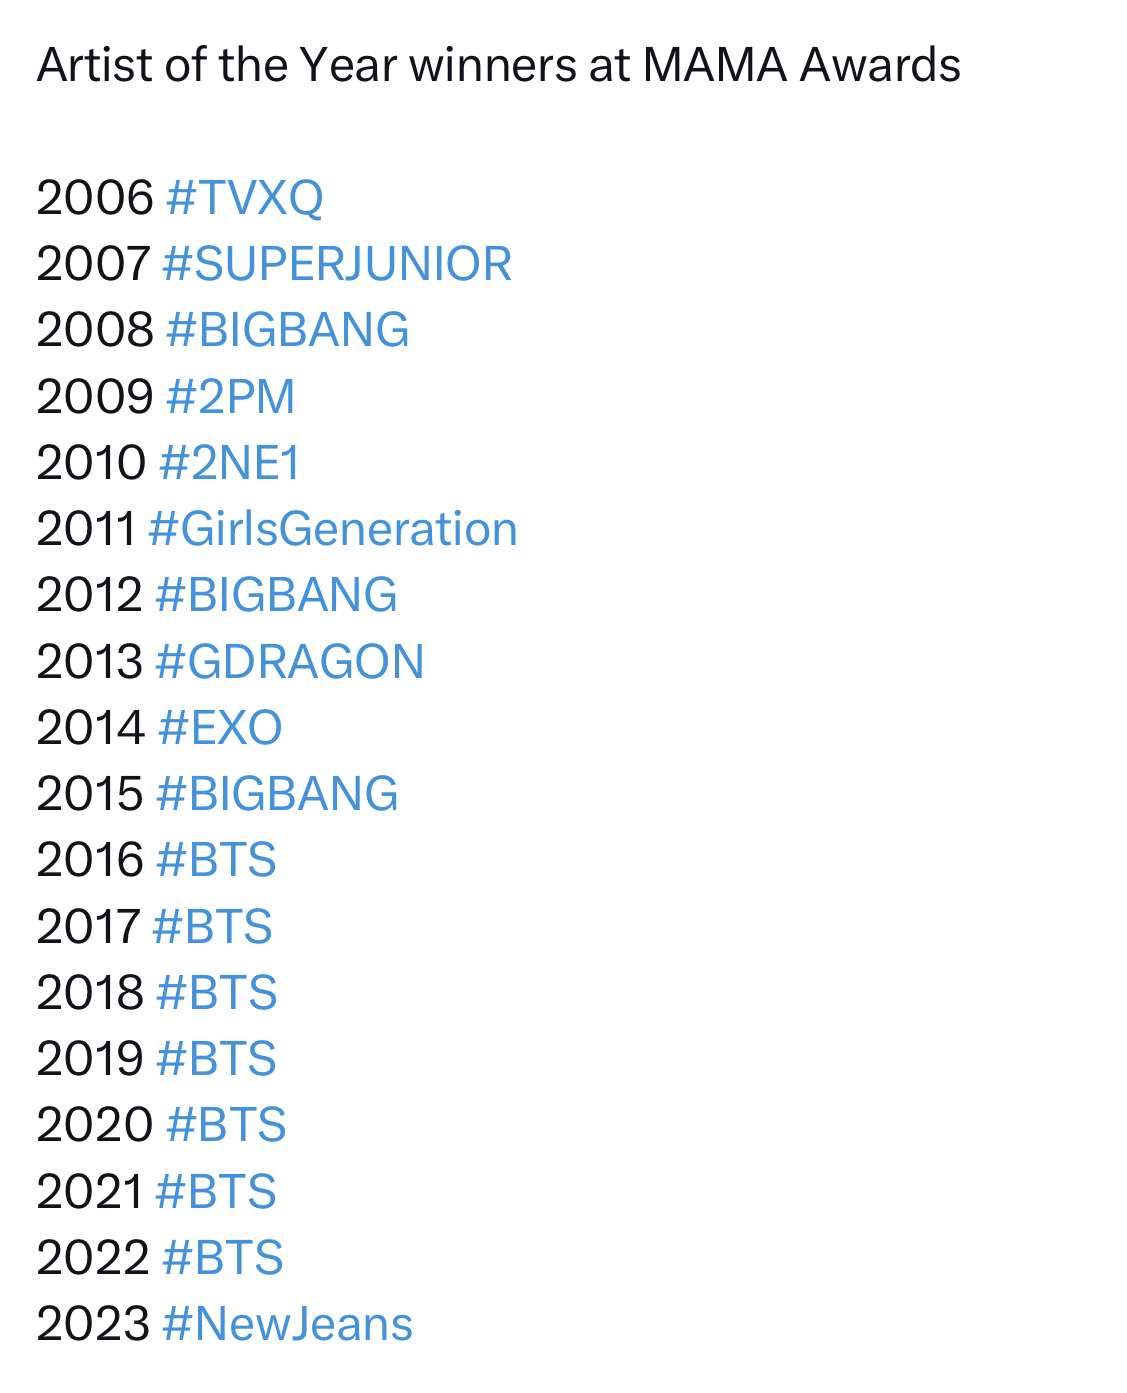Click the 2021 #BTS hashtag
1127x1393 pixels.
pyautogui.click(x=215, y=1192)
